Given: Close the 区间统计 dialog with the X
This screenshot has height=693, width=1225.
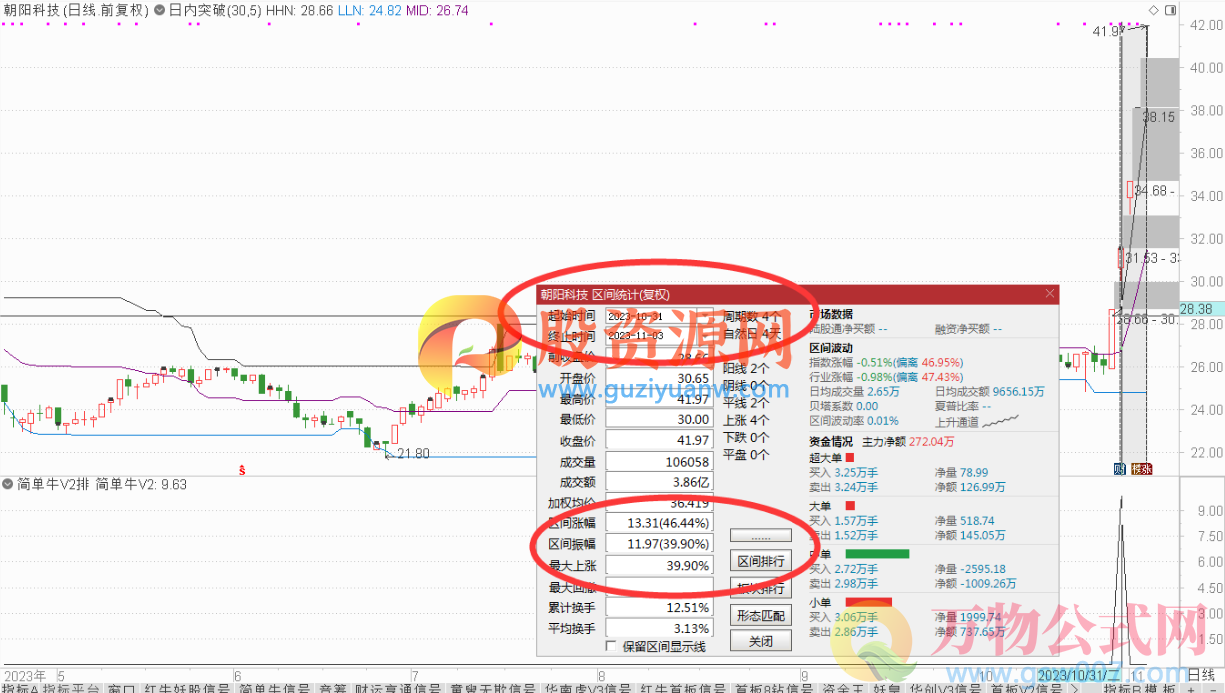Looking at the screenshot, I should (1050, 294).
